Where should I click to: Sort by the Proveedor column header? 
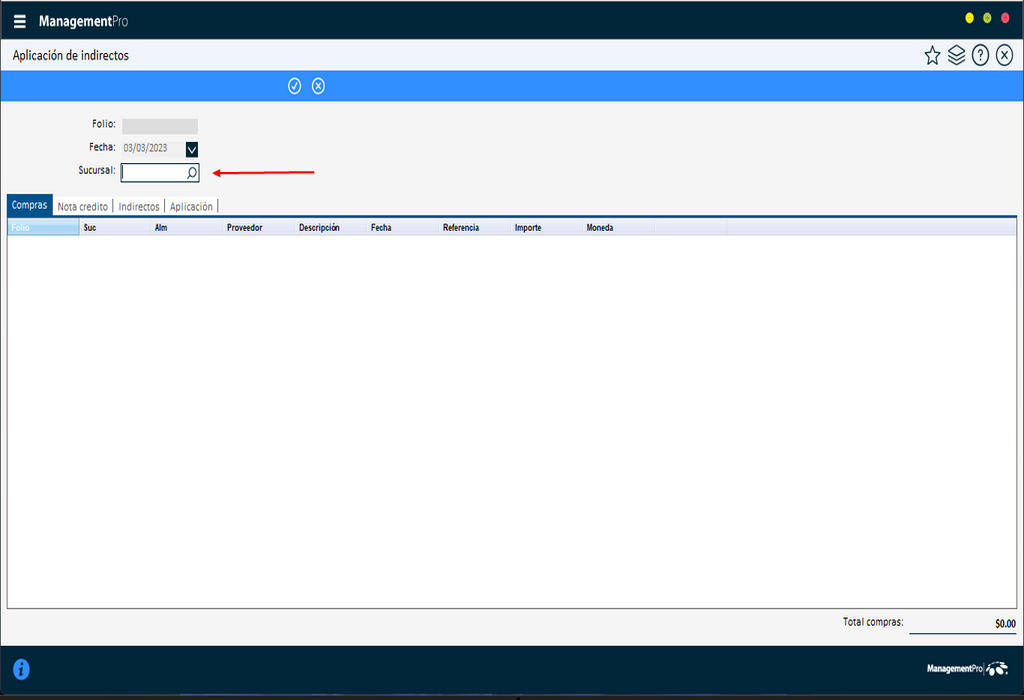(245, 228)
